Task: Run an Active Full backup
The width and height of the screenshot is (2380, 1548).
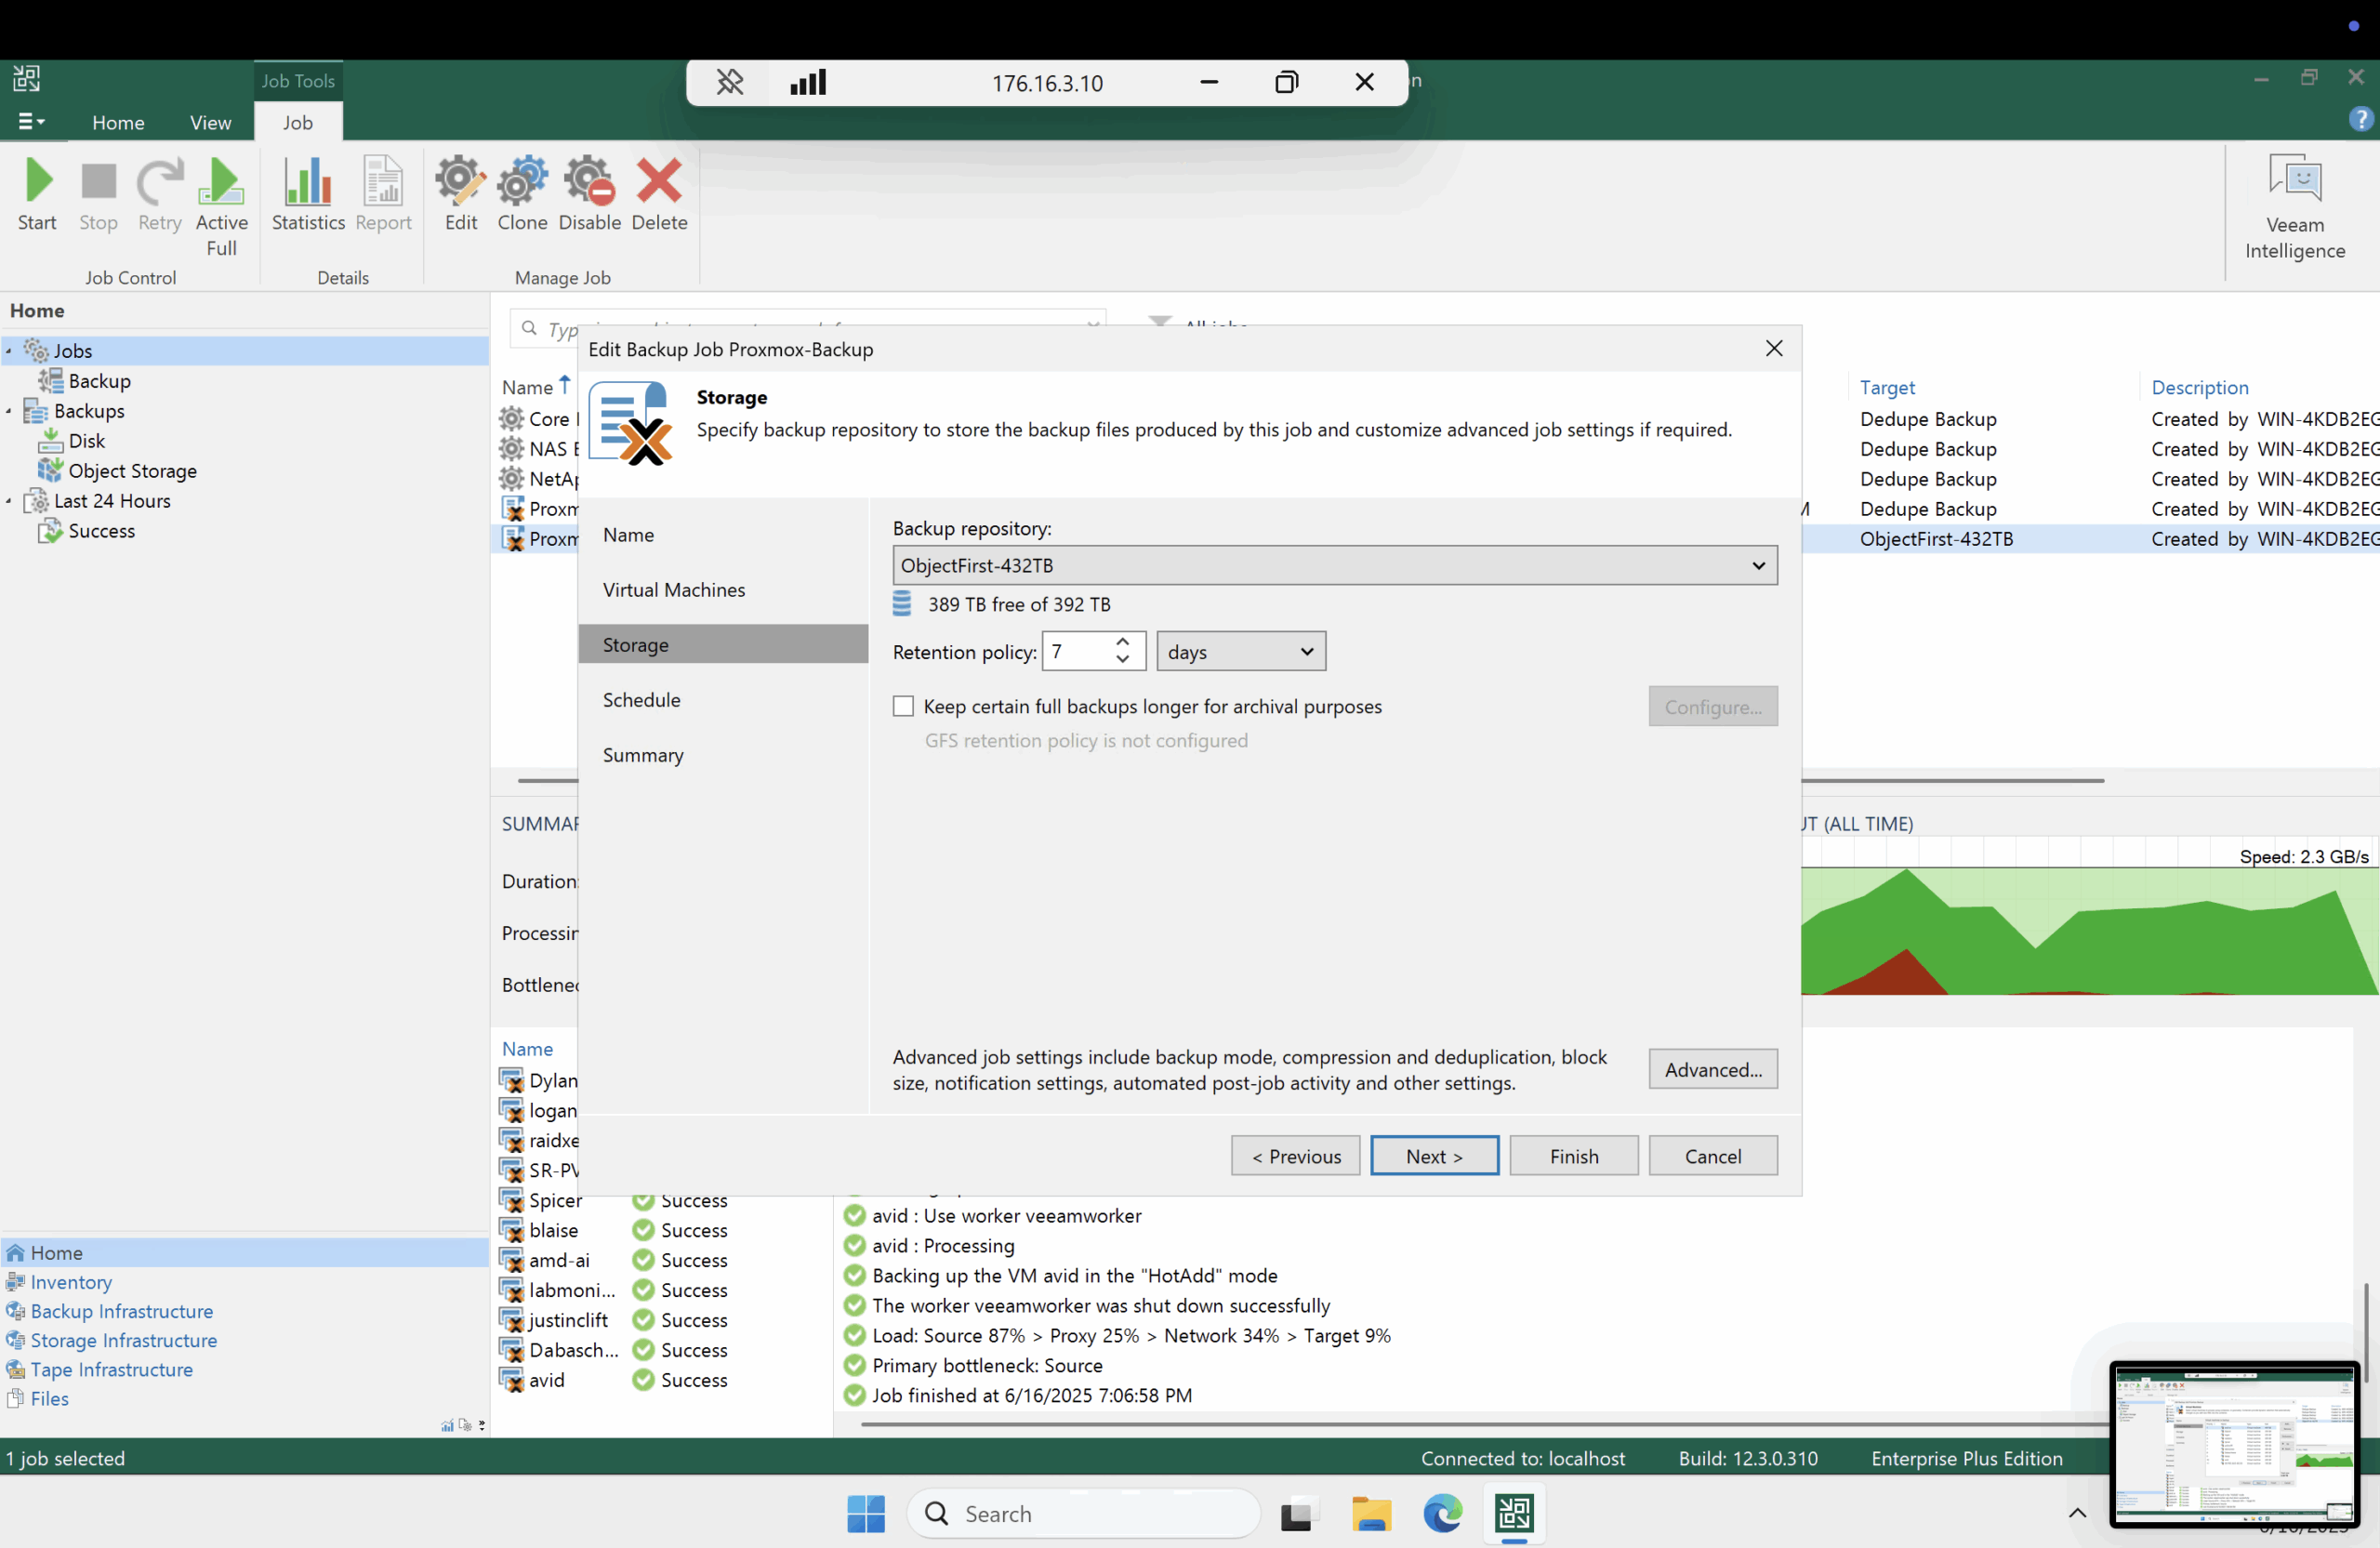Action: click(221, 207)
